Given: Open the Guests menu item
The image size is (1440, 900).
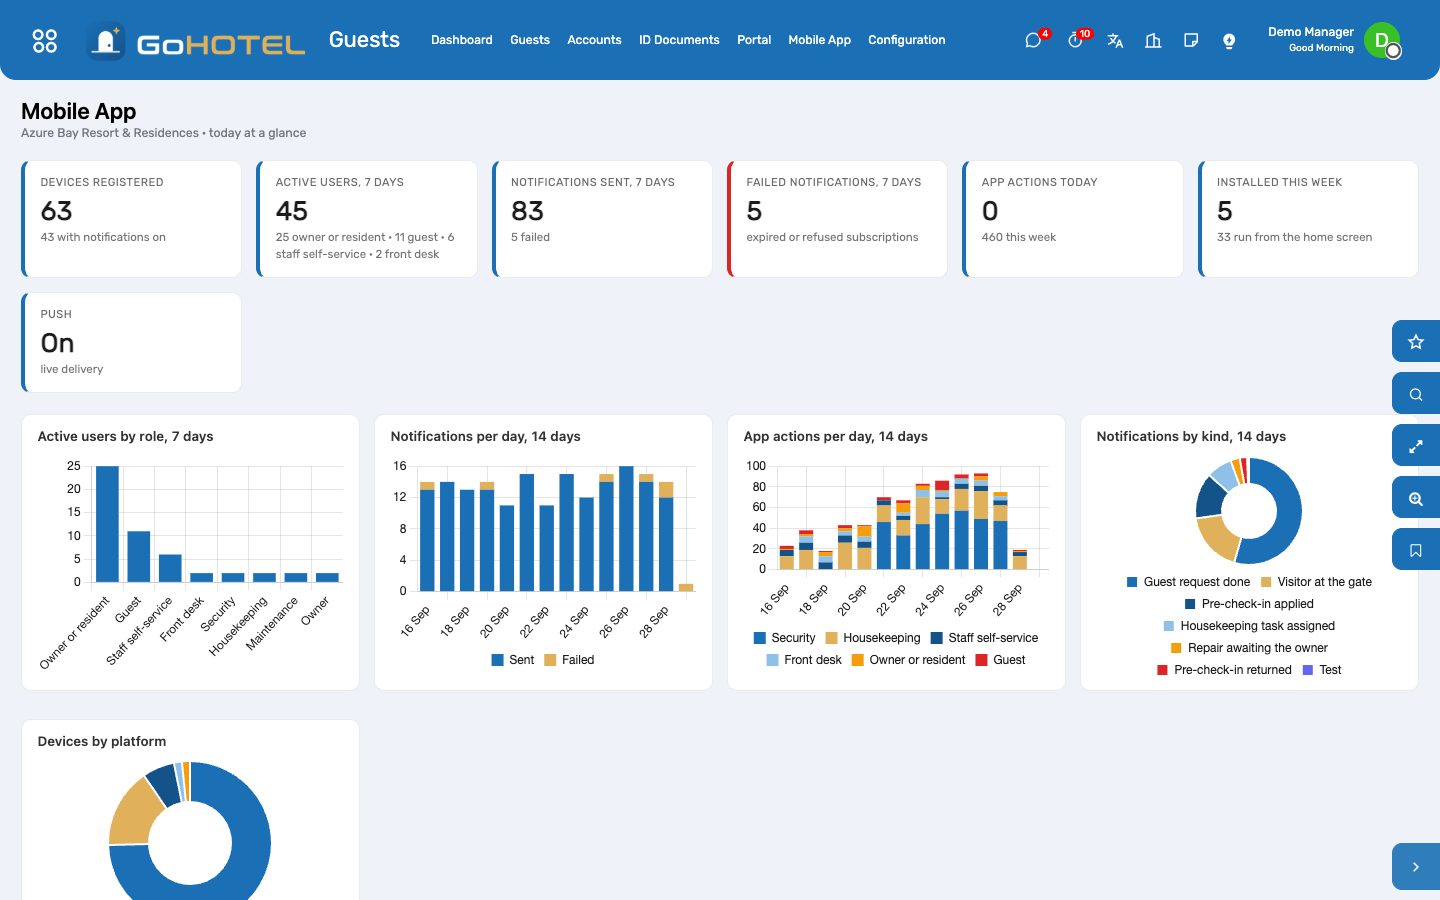Looking at the screenshot, I should 530,40.
